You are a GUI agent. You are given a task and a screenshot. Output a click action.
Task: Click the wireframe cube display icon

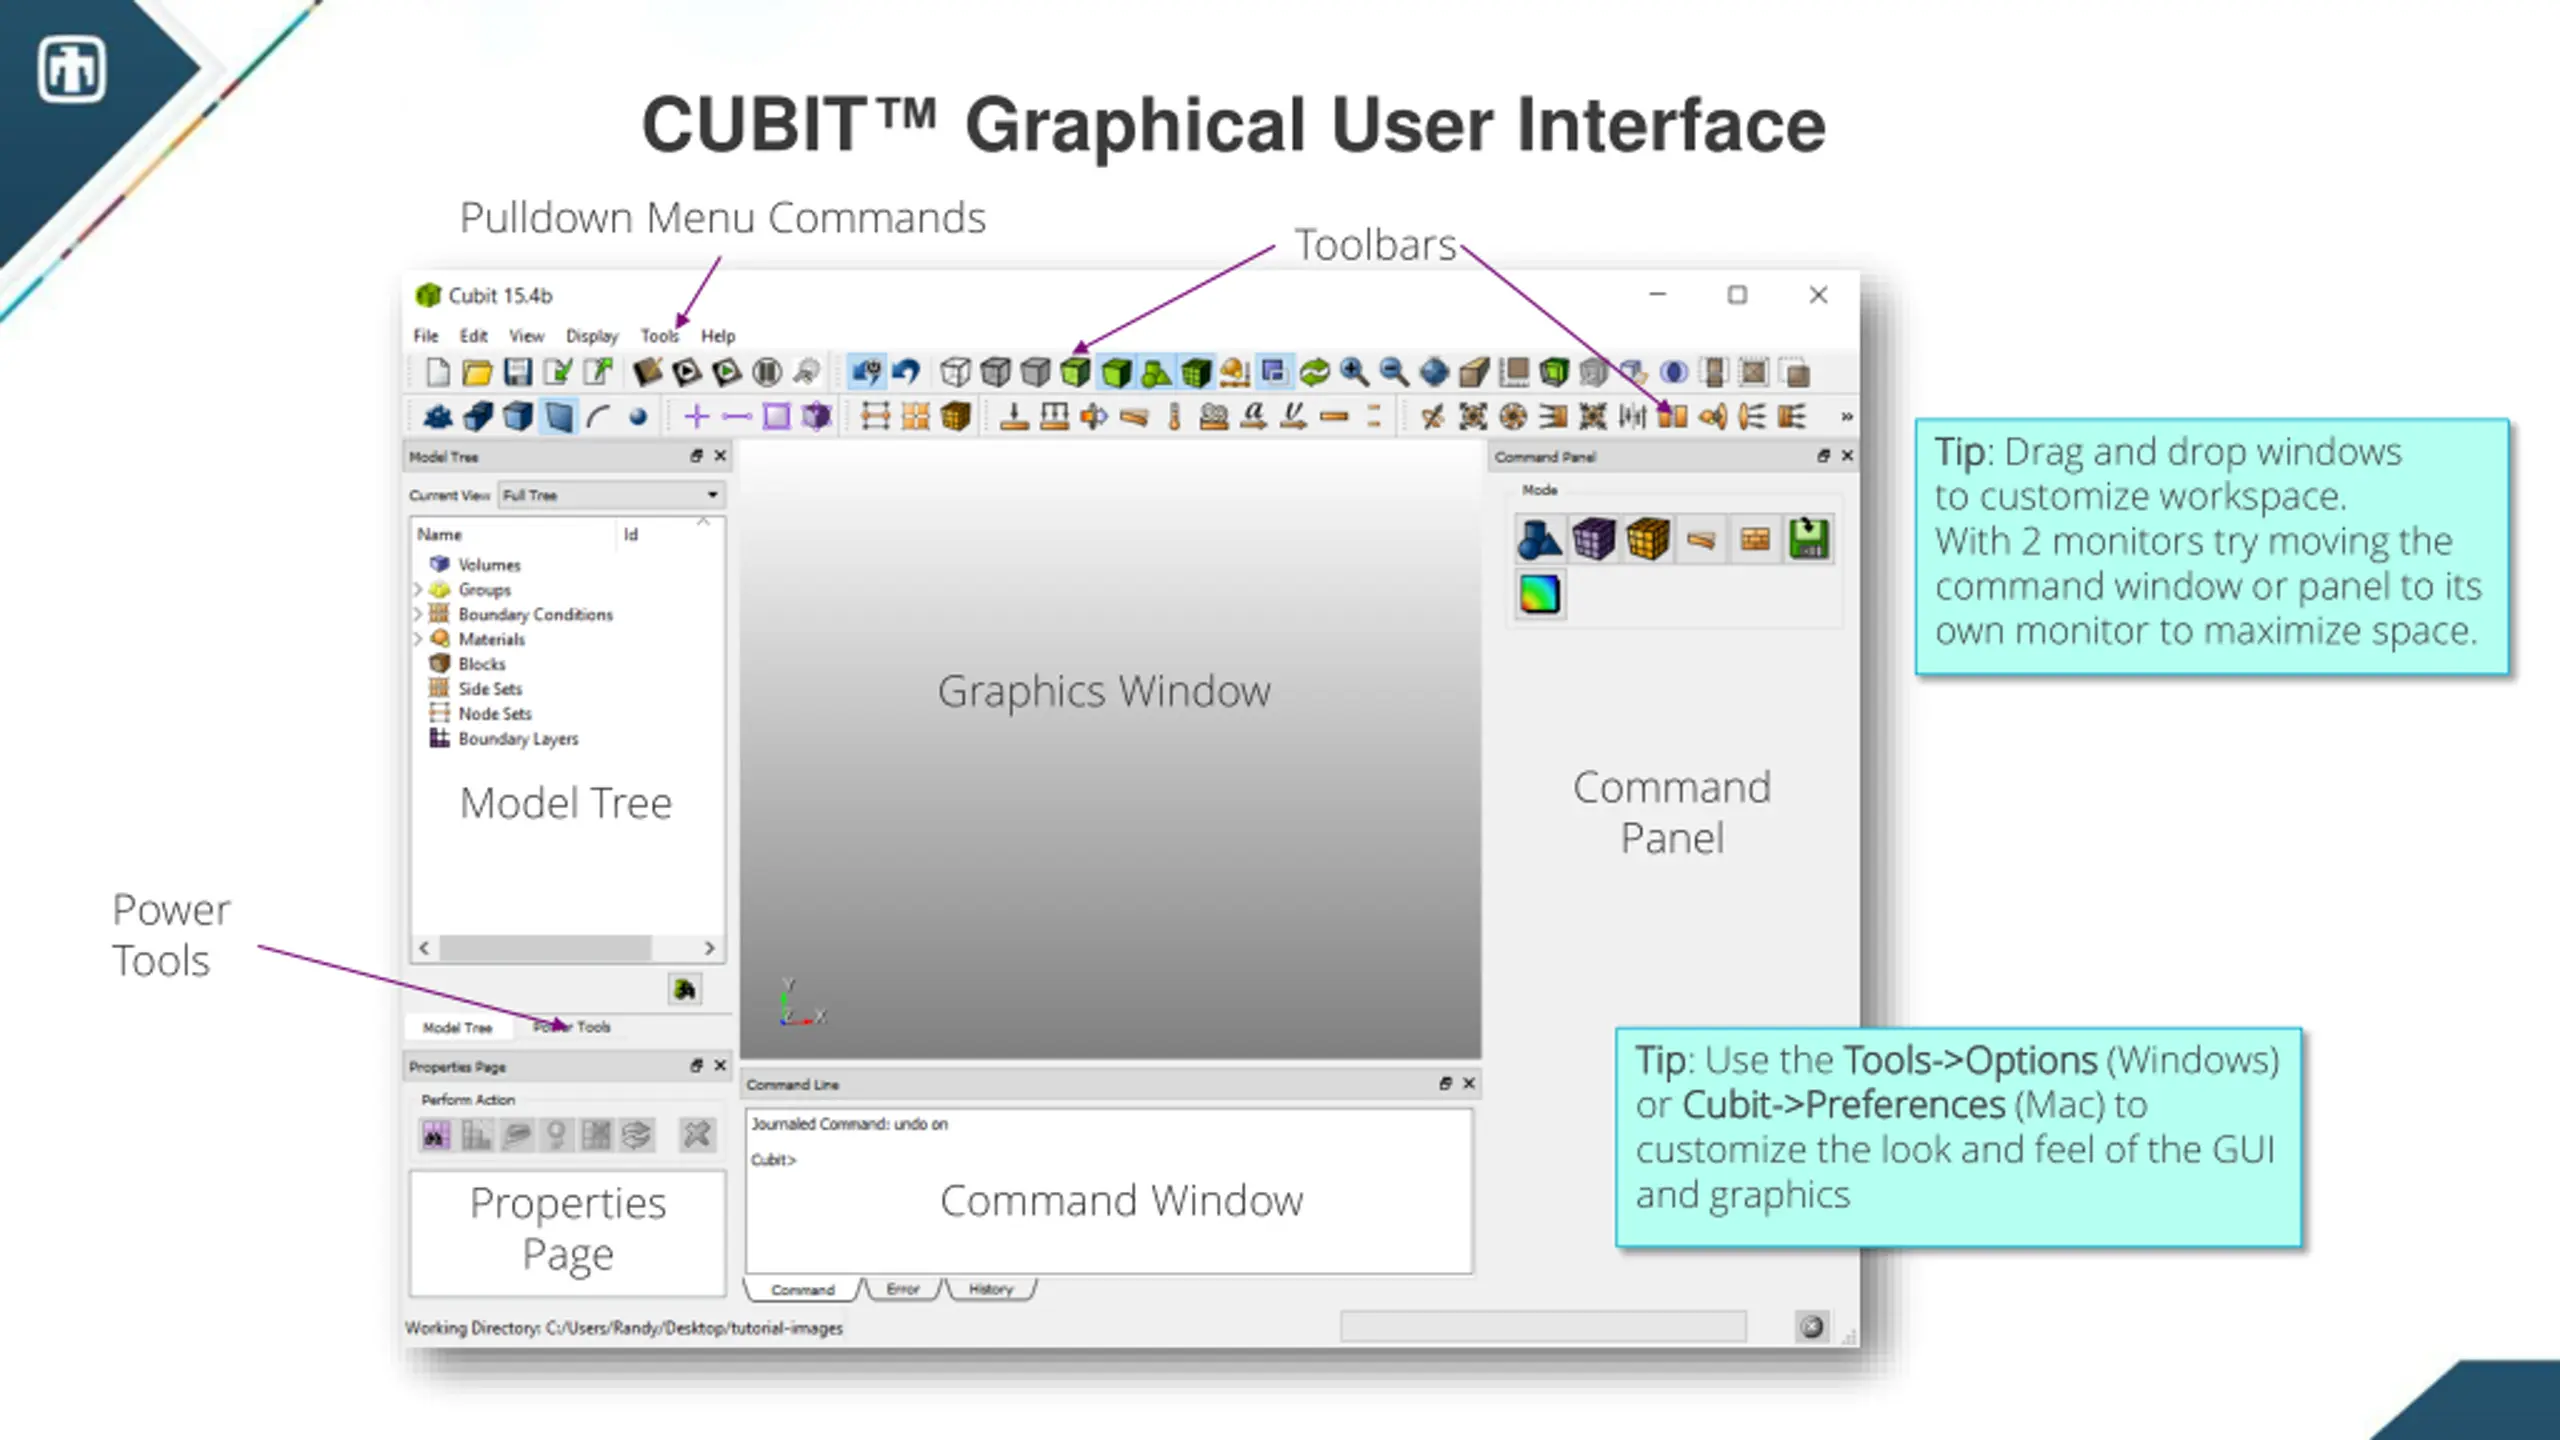(x=955, y=373)
